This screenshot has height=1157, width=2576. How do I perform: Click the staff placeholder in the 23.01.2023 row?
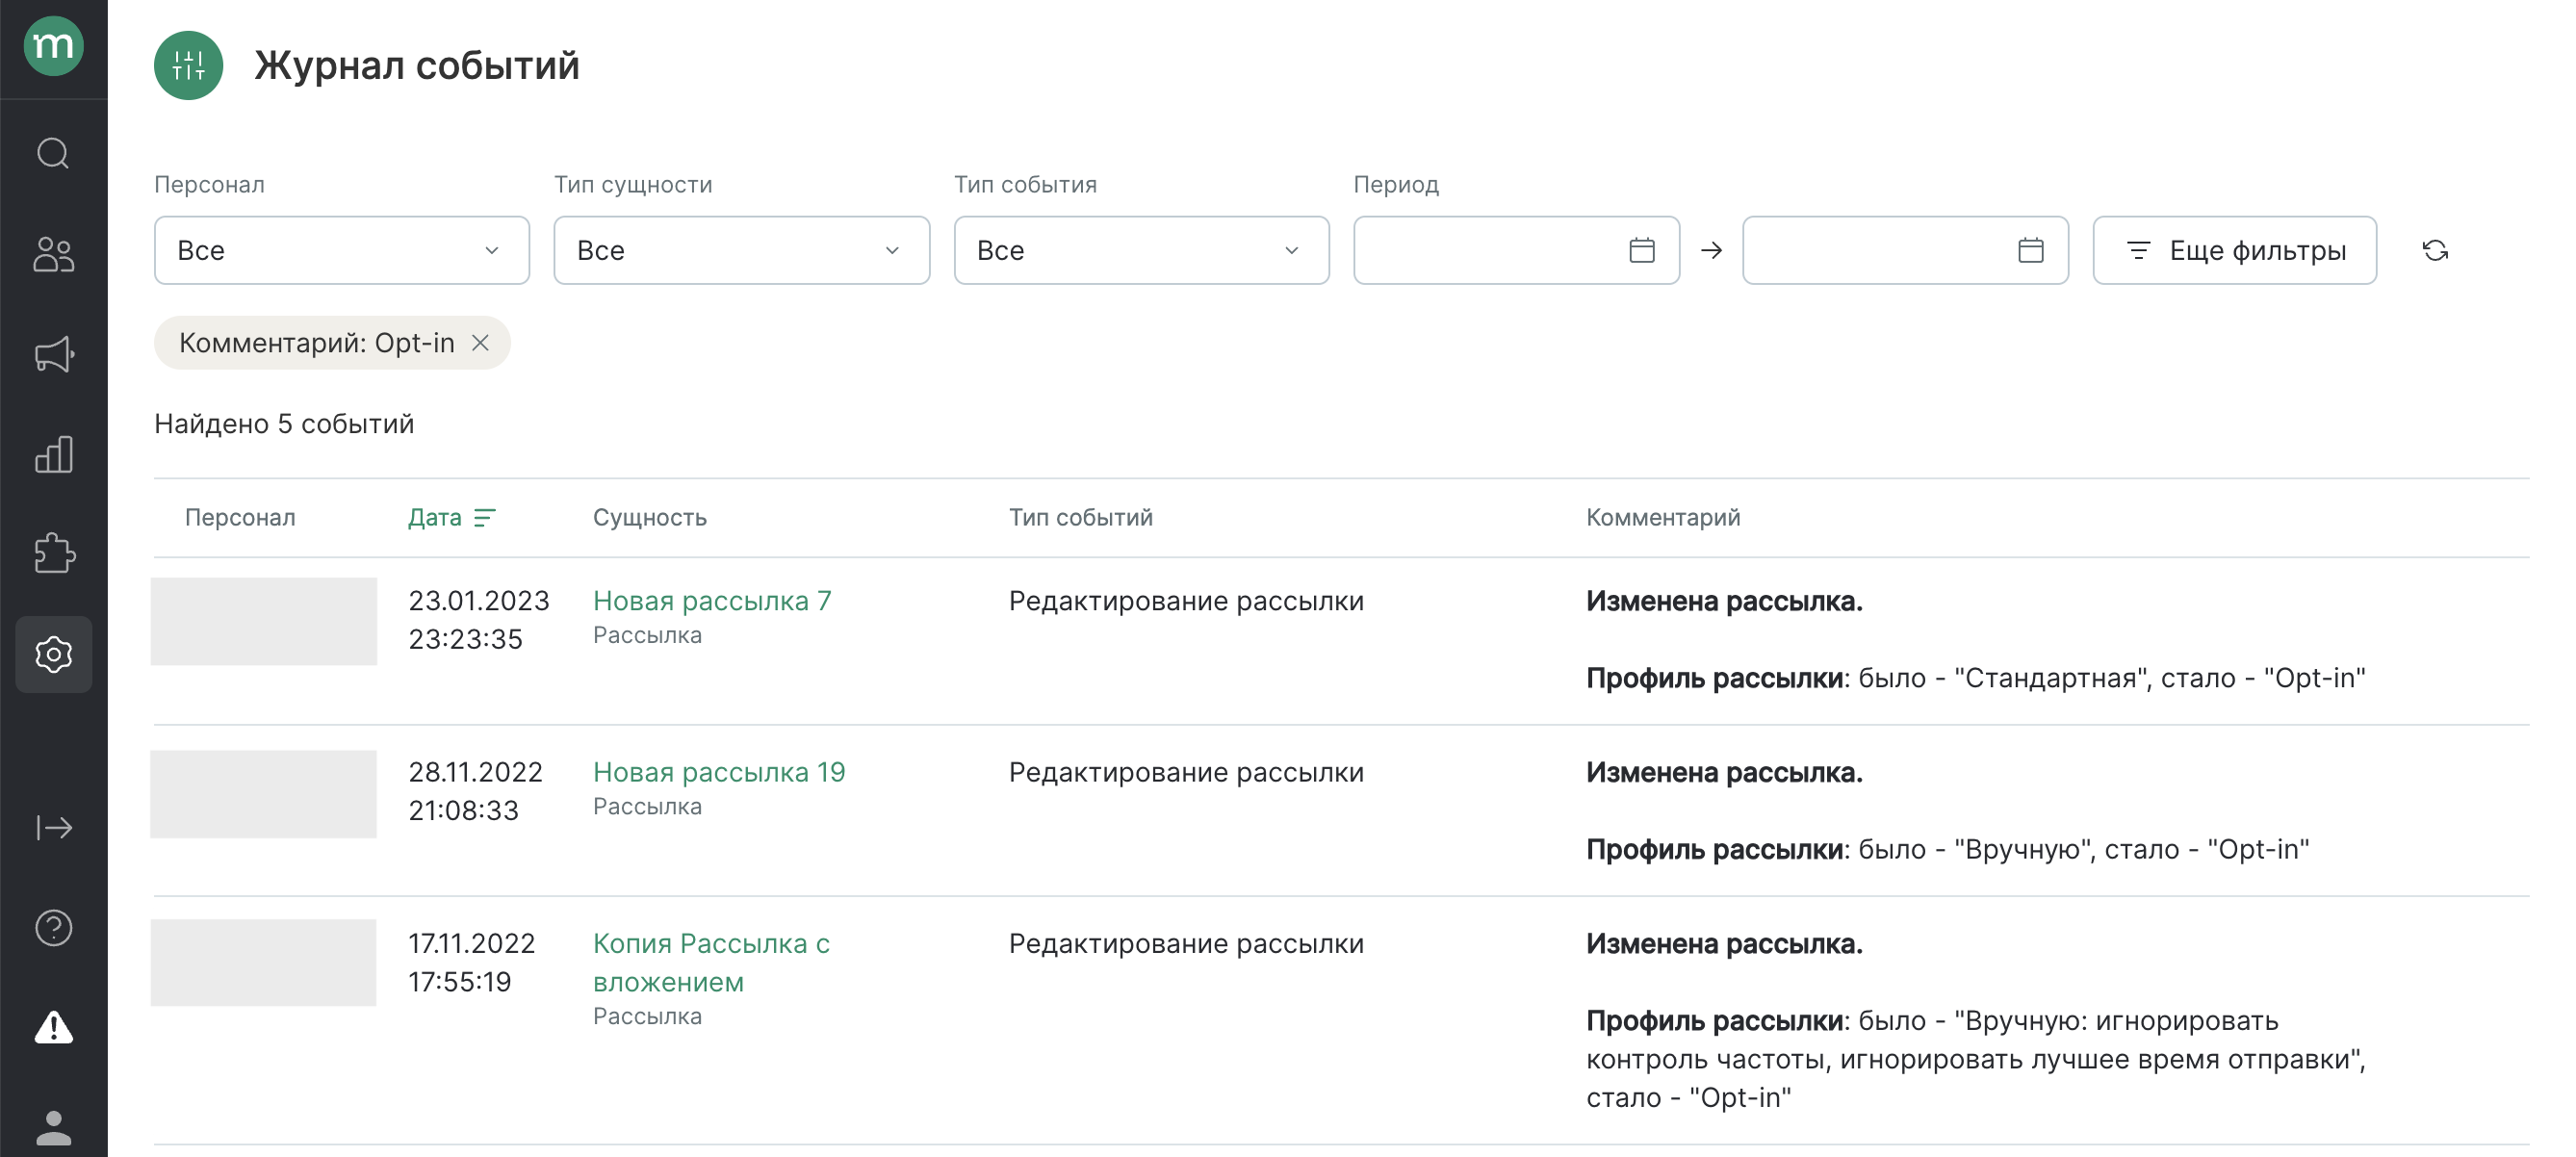point(264,621)
